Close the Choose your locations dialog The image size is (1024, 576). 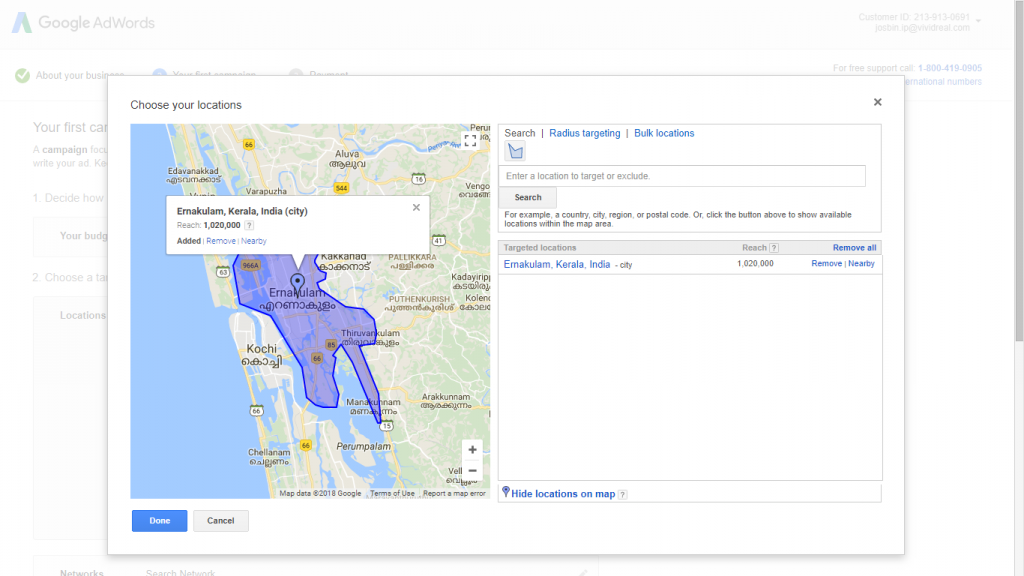coord(878,102)
